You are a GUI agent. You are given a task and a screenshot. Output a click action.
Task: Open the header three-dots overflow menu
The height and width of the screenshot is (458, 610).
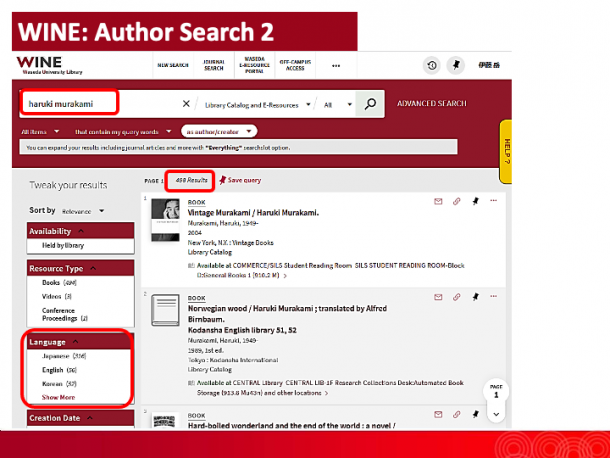[x=336, y=66]
